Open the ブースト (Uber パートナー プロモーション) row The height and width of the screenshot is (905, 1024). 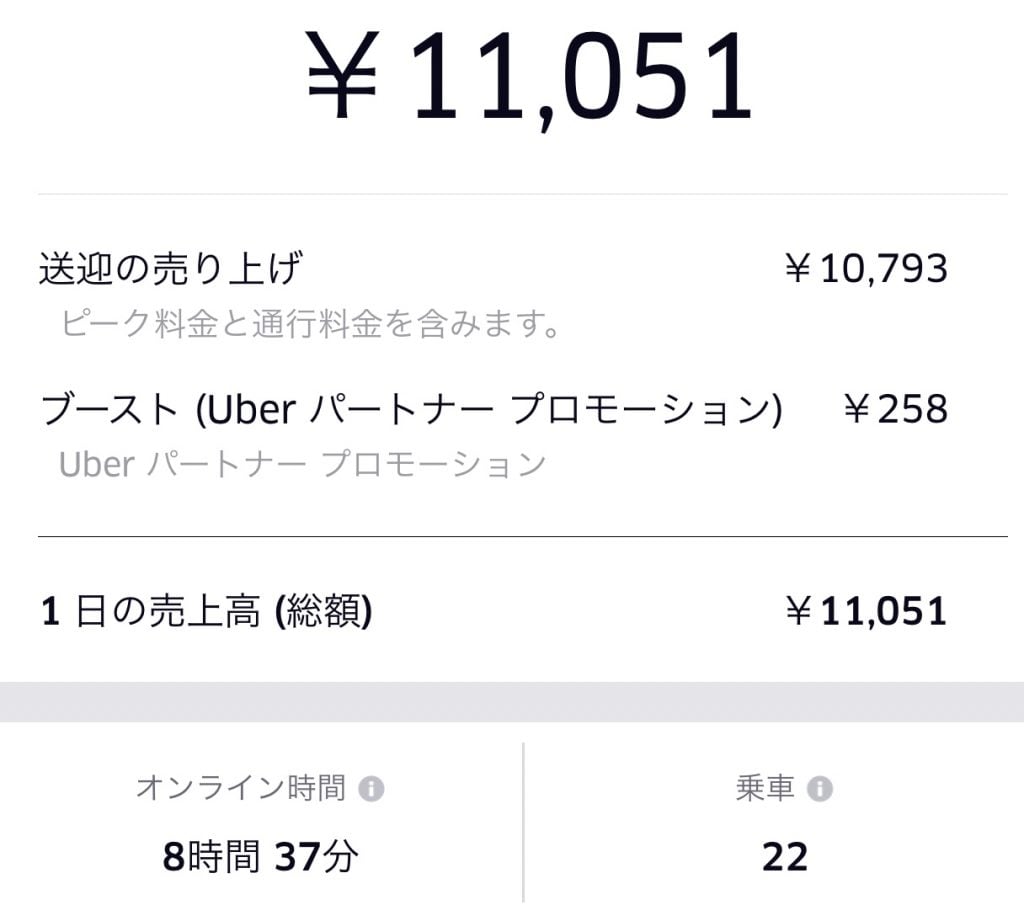pos(411,409)
